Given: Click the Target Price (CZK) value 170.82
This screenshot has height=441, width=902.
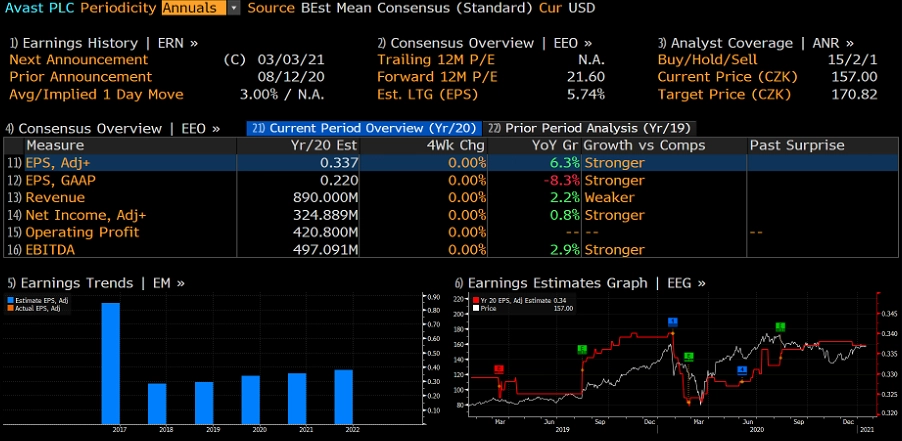Looking at the screenshot, I should click(854, 94).
